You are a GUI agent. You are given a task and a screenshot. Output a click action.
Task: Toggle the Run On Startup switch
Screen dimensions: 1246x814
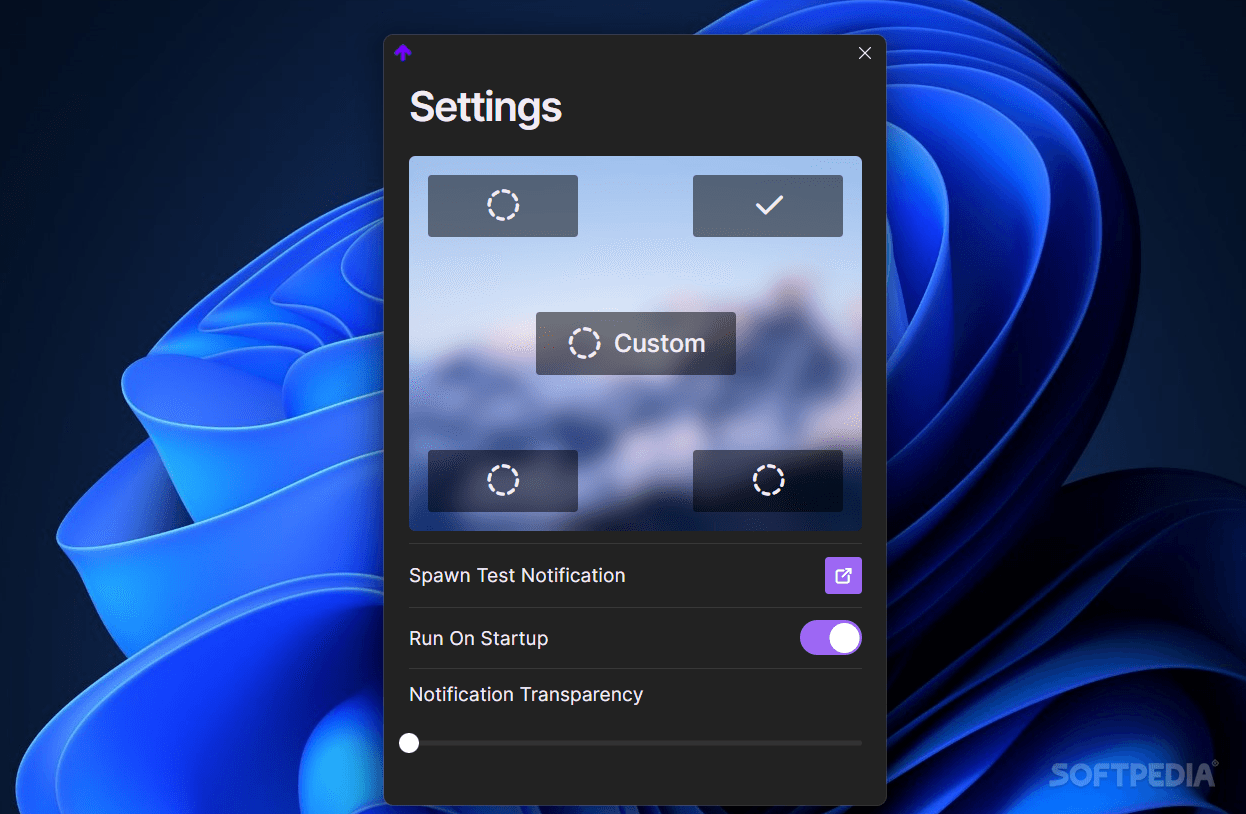click(x=831, y=638)
